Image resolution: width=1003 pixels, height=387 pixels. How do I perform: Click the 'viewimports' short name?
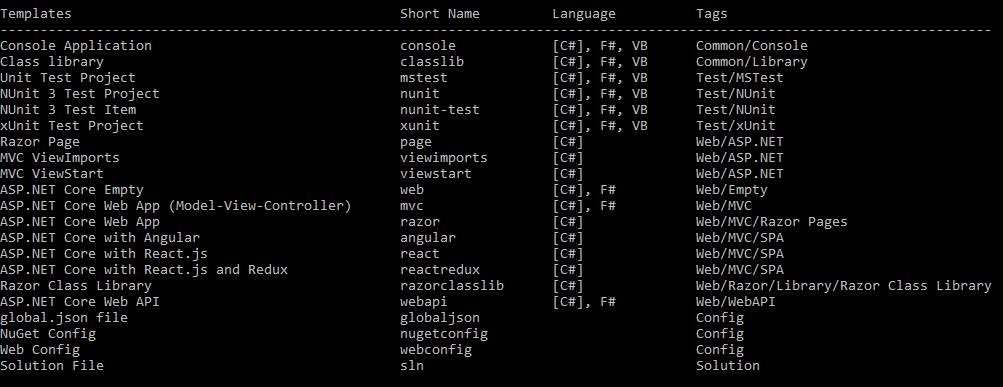[444, 158]
